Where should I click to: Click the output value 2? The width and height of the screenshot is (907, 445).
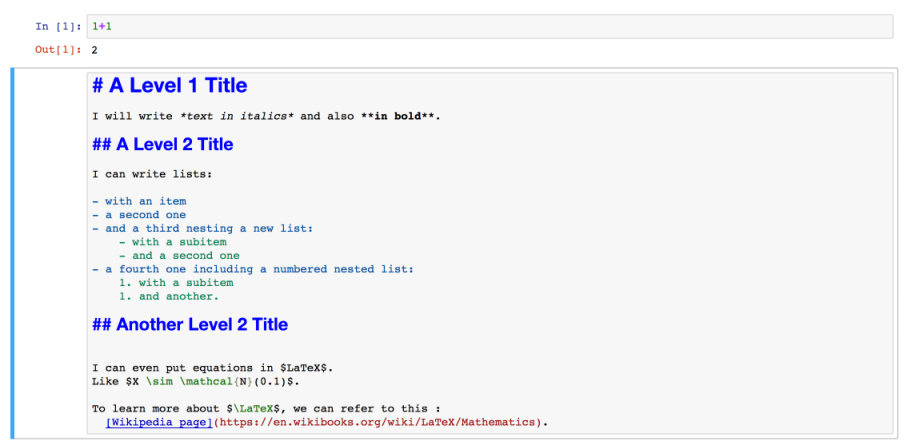[94, 50]
